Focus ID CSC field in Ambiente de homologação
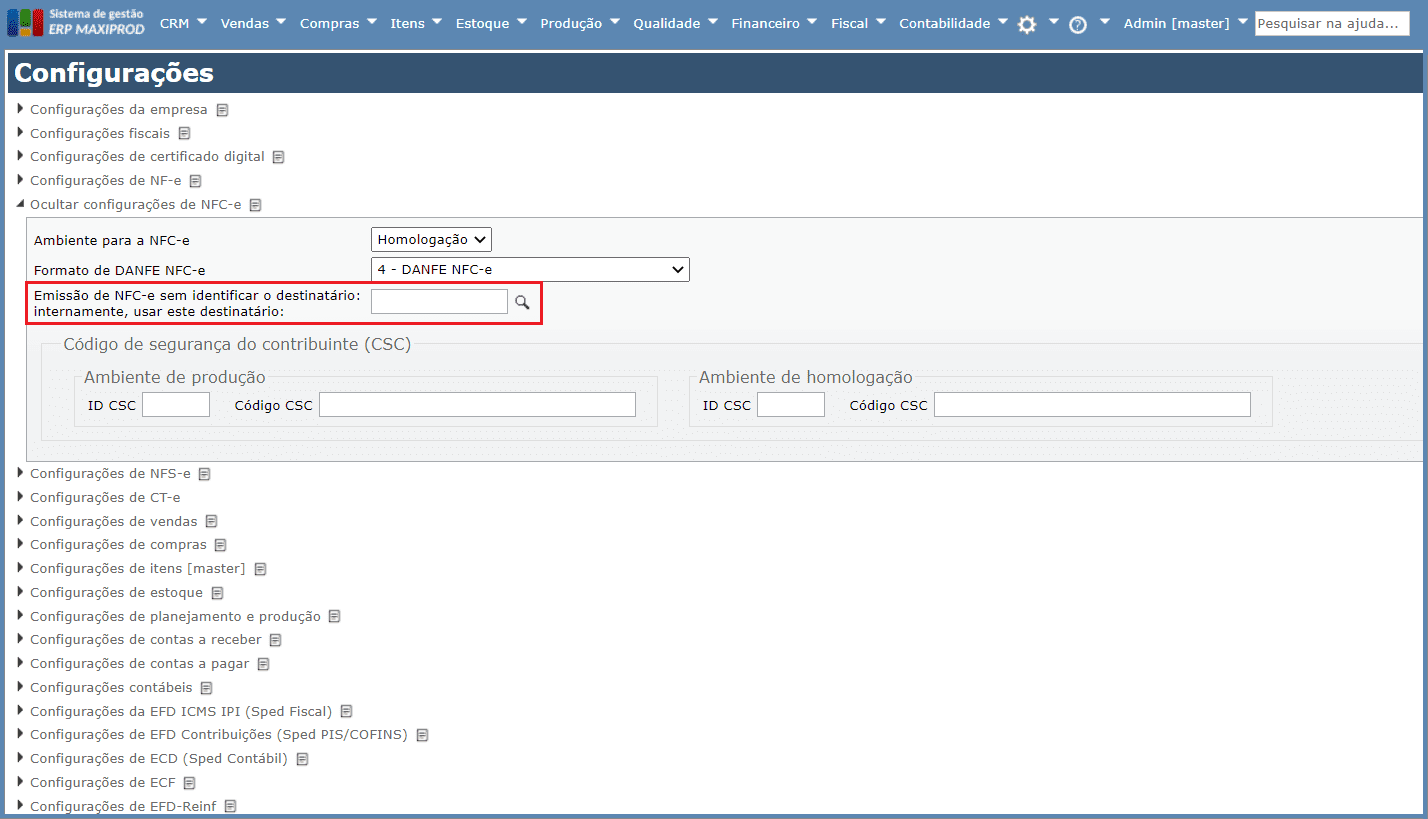Viewport: 1428px width, 819px height. click(791, 404)
